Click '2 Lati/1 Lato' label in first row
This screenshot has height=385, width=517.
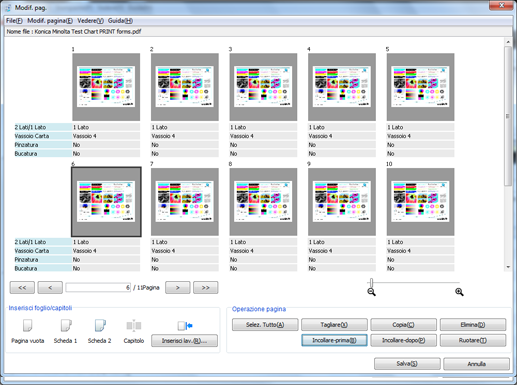tap(43, 127)
